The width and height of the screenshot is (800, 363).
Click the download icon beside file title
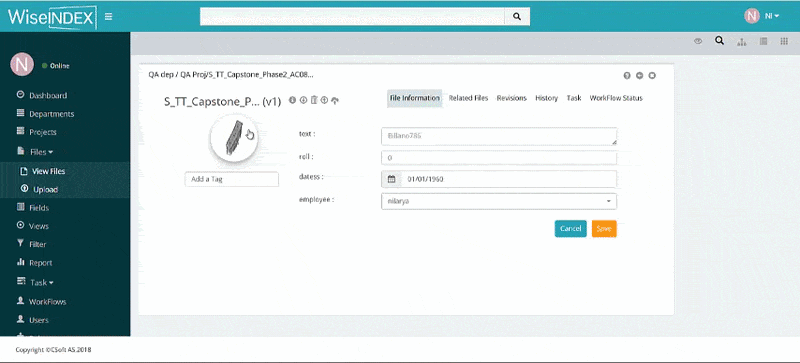click(303, 100)
